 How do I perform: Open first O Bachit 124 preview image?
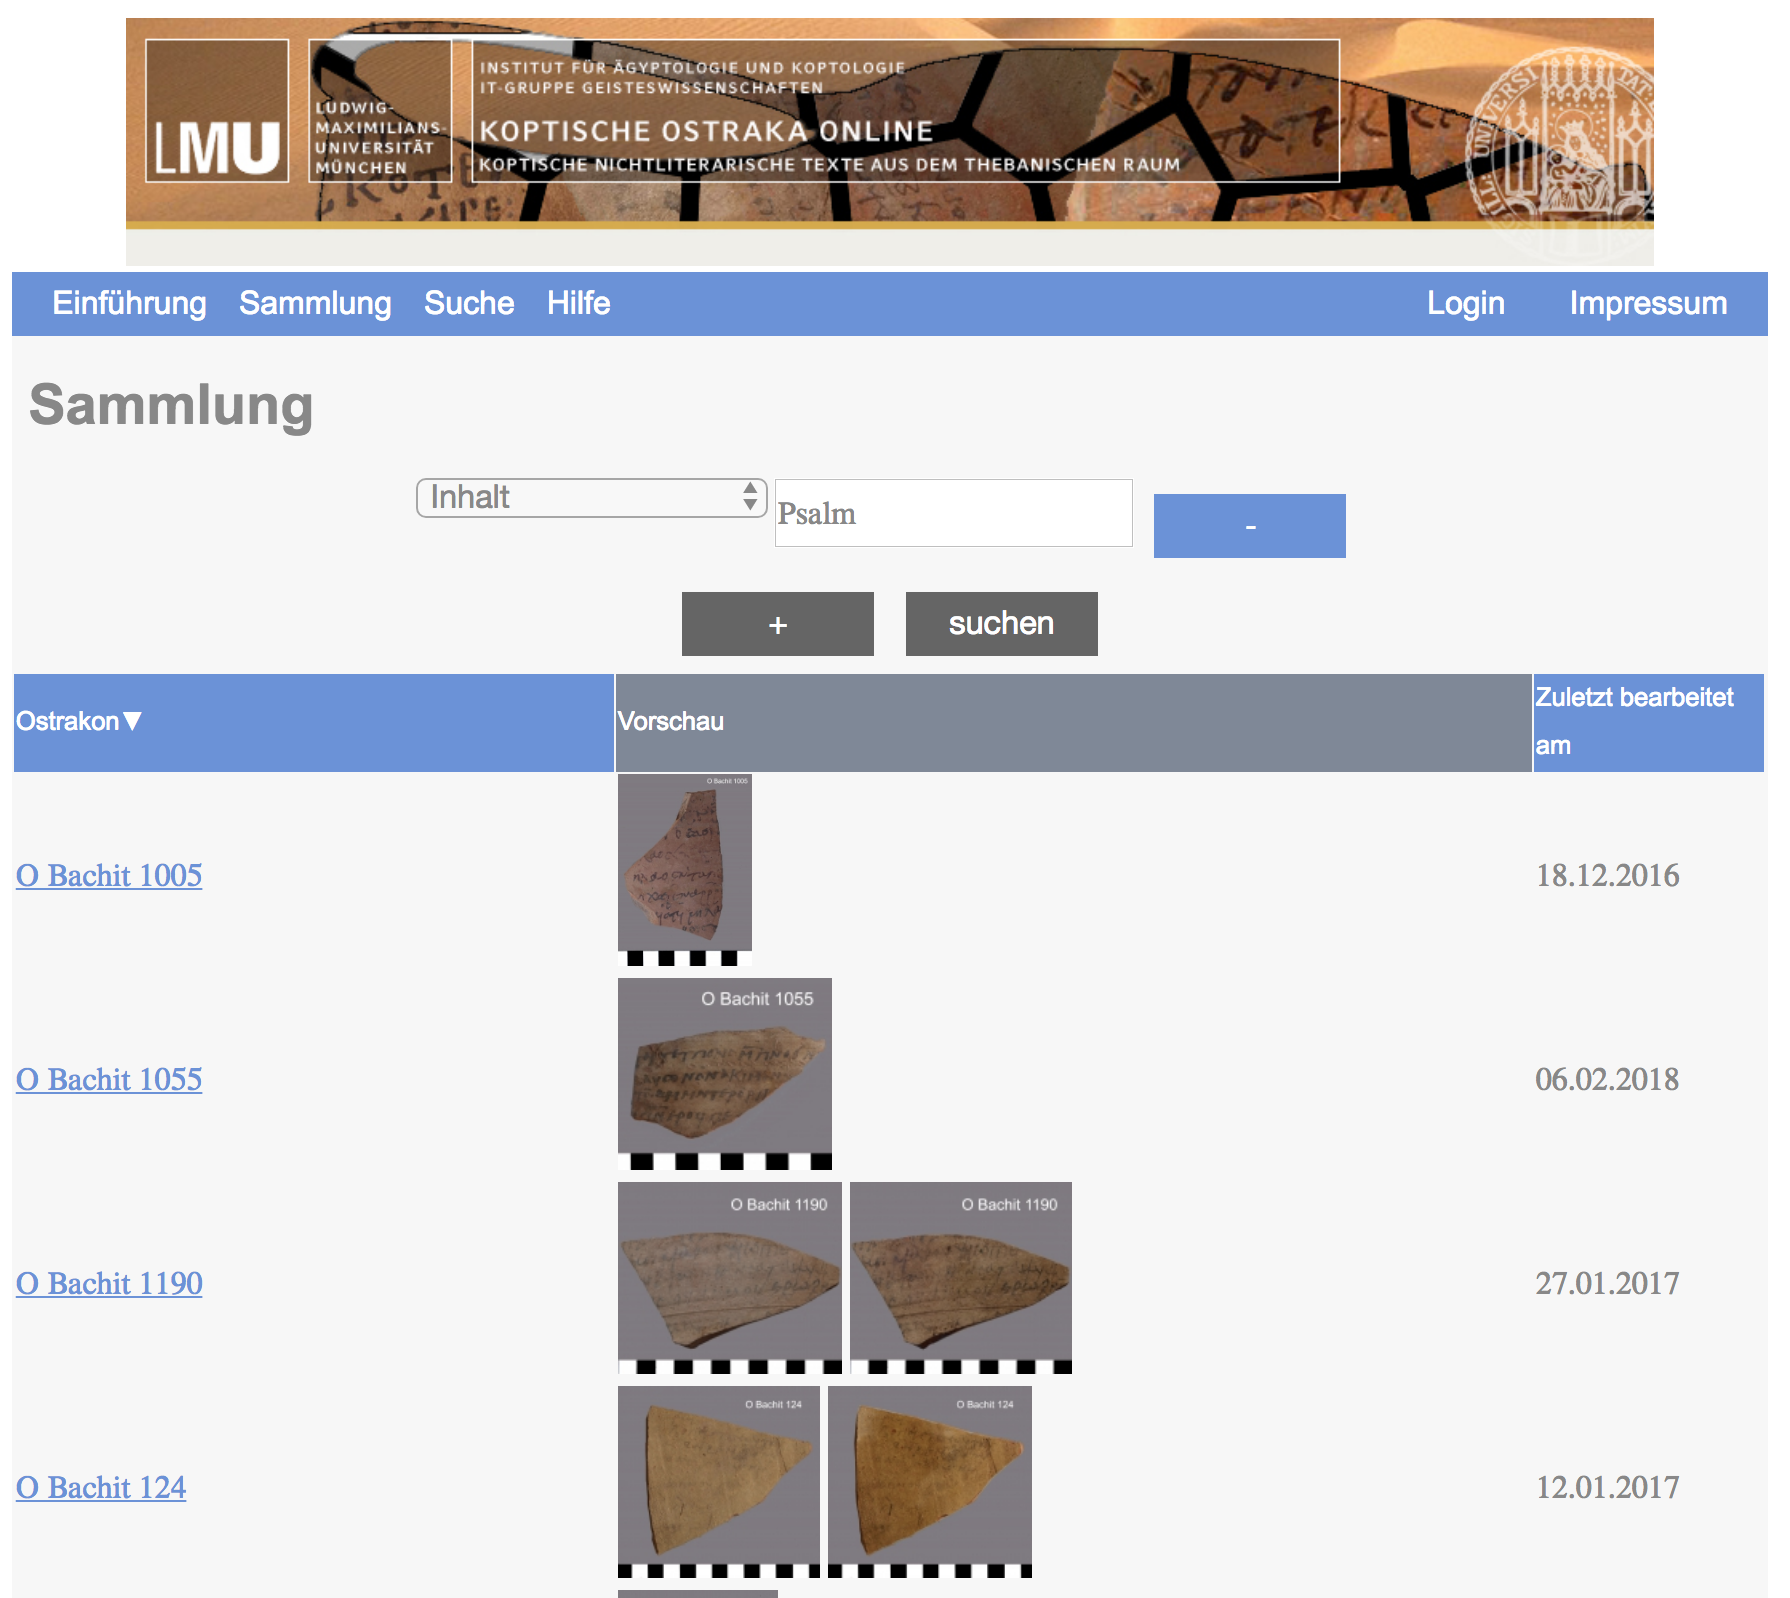719,1482
